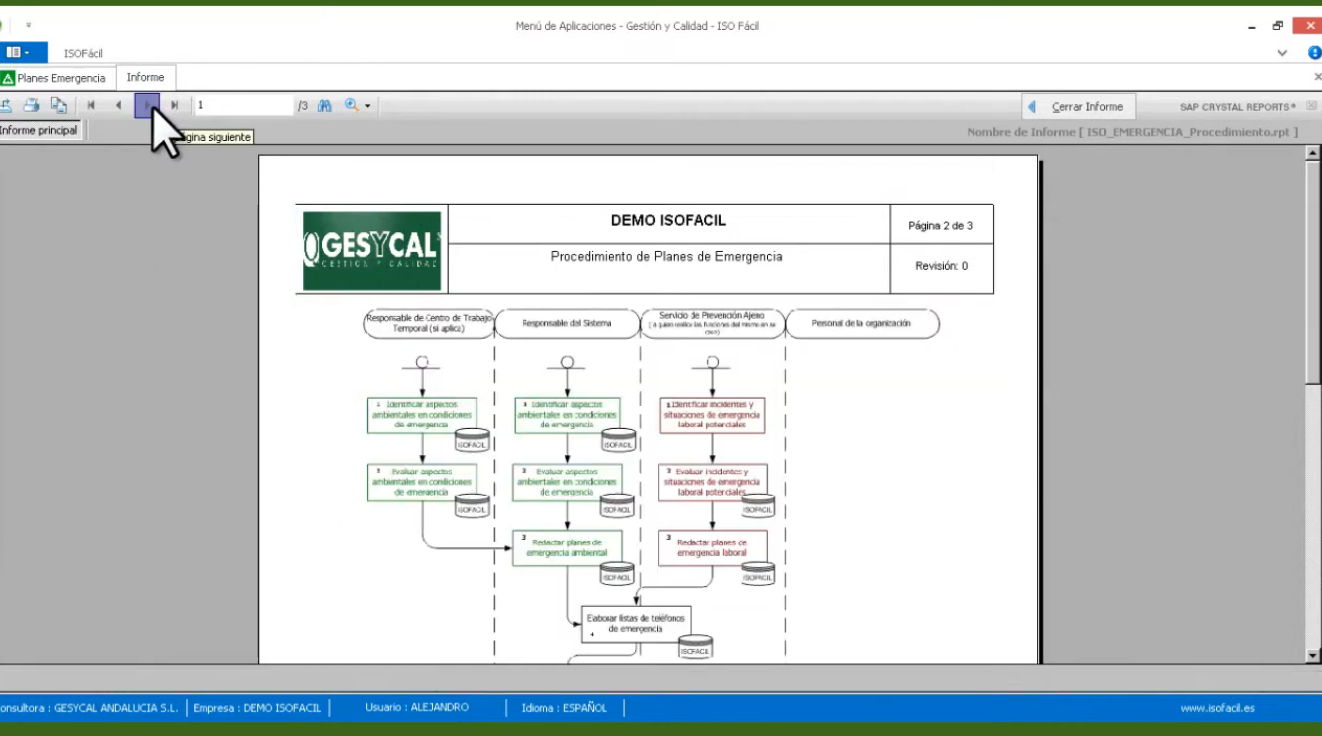
Task: Select the Informe principal report tab
Action: pos(39,130)
